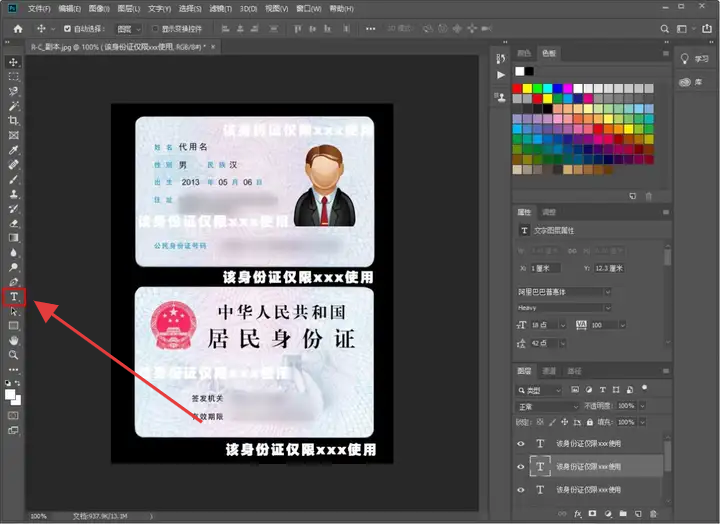Click the Share export icon
Image resolution: width=720 pixels, height=524 pixels.
click(x=707, y=29)
